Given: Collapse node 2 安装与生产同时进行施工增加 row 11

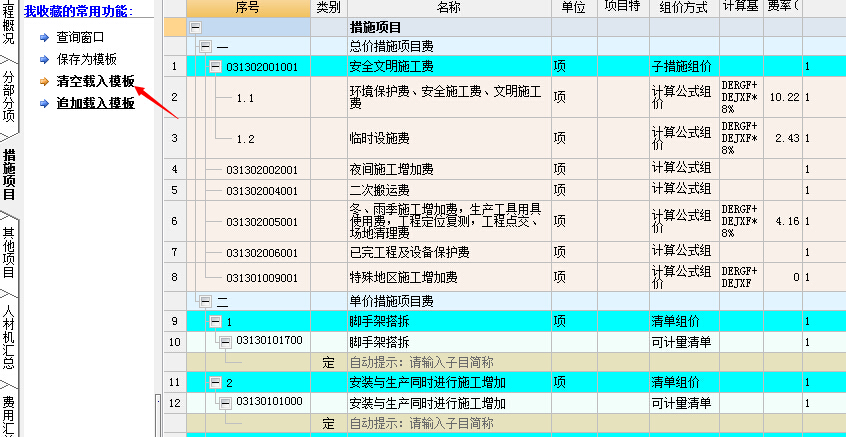Looking at the screenshot, I should [216, 383].
